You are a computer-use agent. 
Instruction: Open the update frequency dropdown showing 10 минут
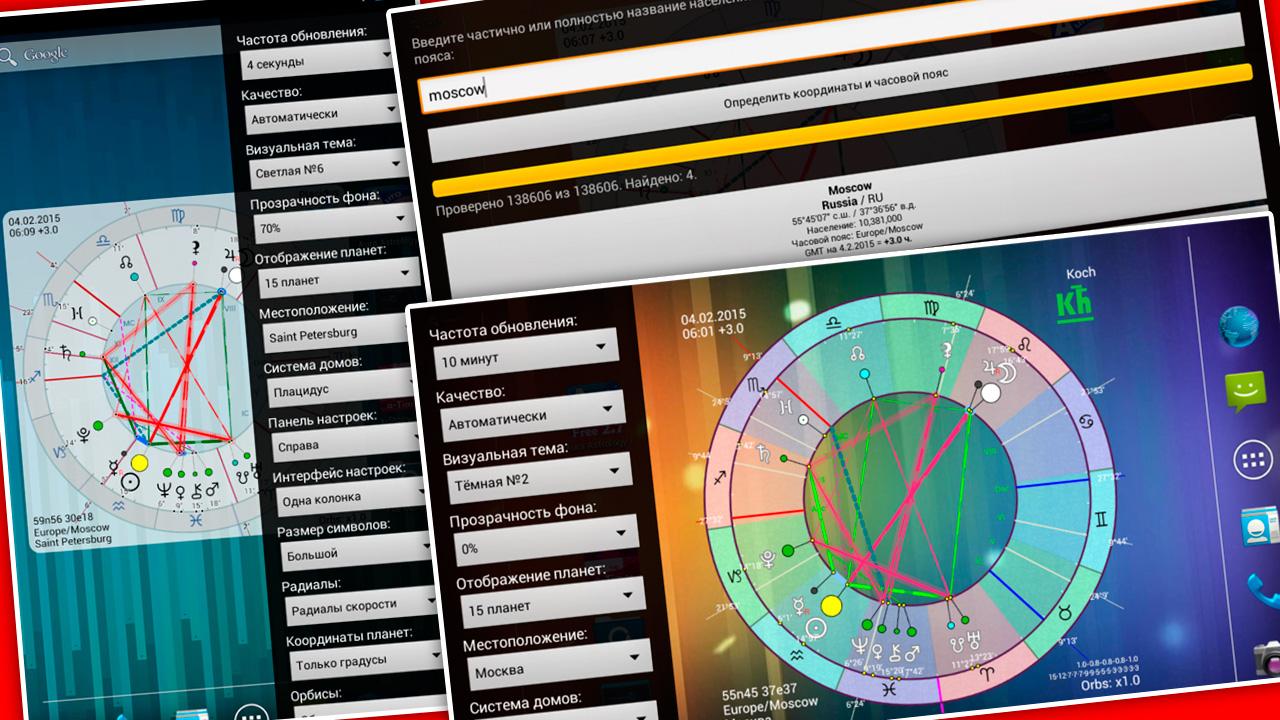click(x=526, y=354)
